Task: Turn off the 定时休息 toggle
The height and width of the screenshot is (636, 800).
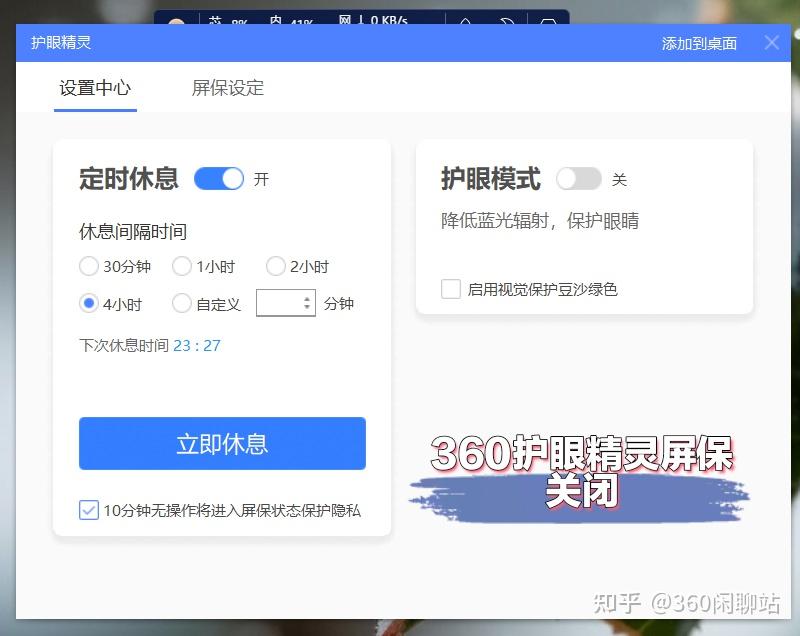Action: (x=219, y=179)
